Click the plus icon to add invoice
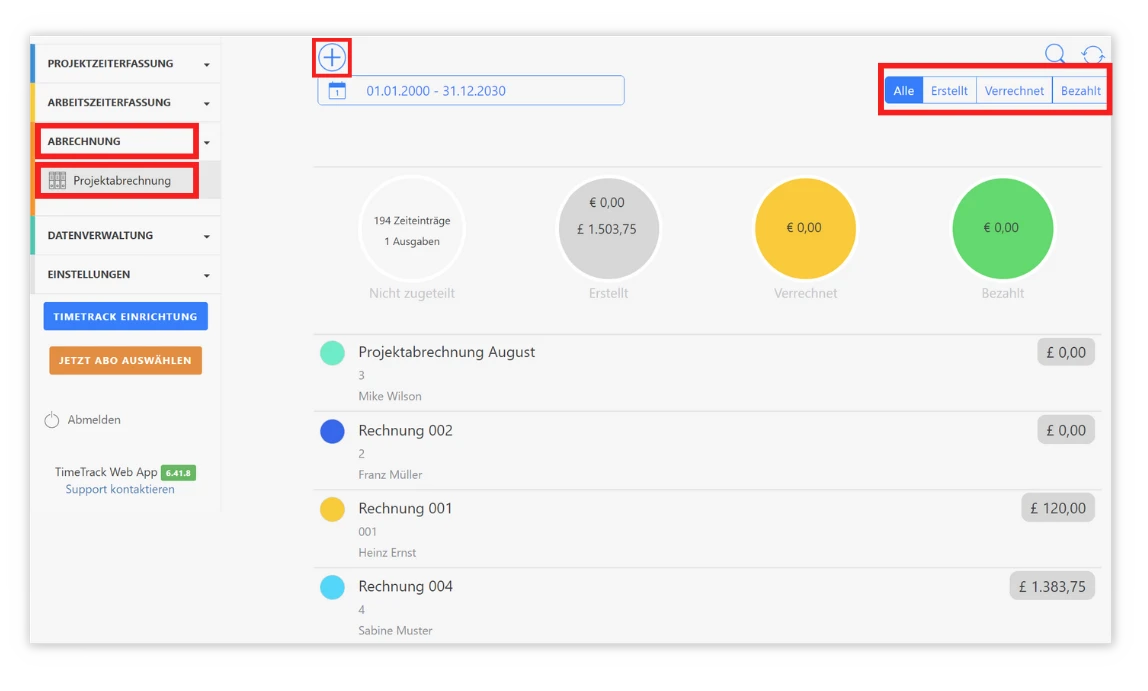The width and height of the screenshot is (1148, 691). click(332, 58)
